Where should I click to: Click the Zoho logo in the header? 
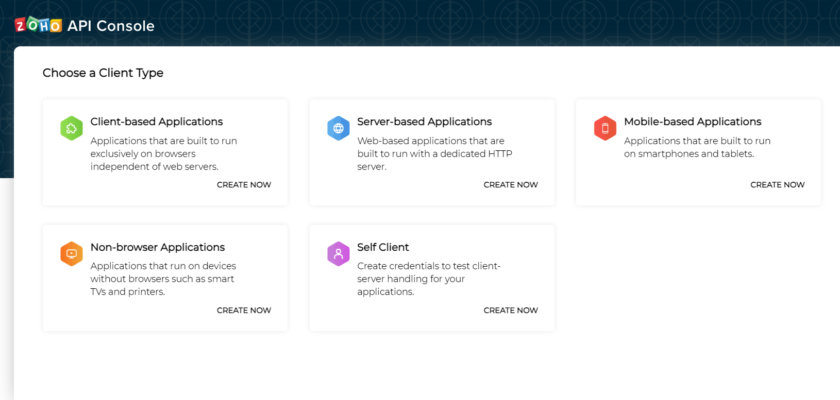tap(39, 25)
